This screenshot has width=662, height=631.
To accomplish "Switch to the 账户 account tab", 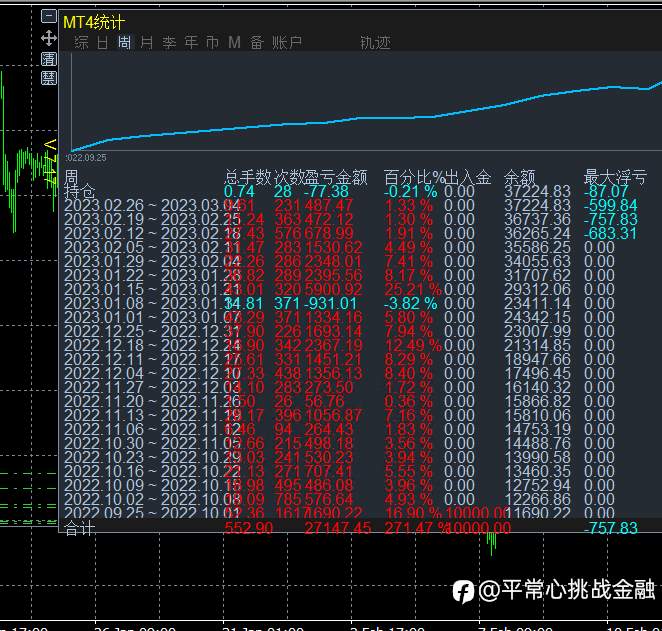I will pyautogui.click(x=287, y=42).
